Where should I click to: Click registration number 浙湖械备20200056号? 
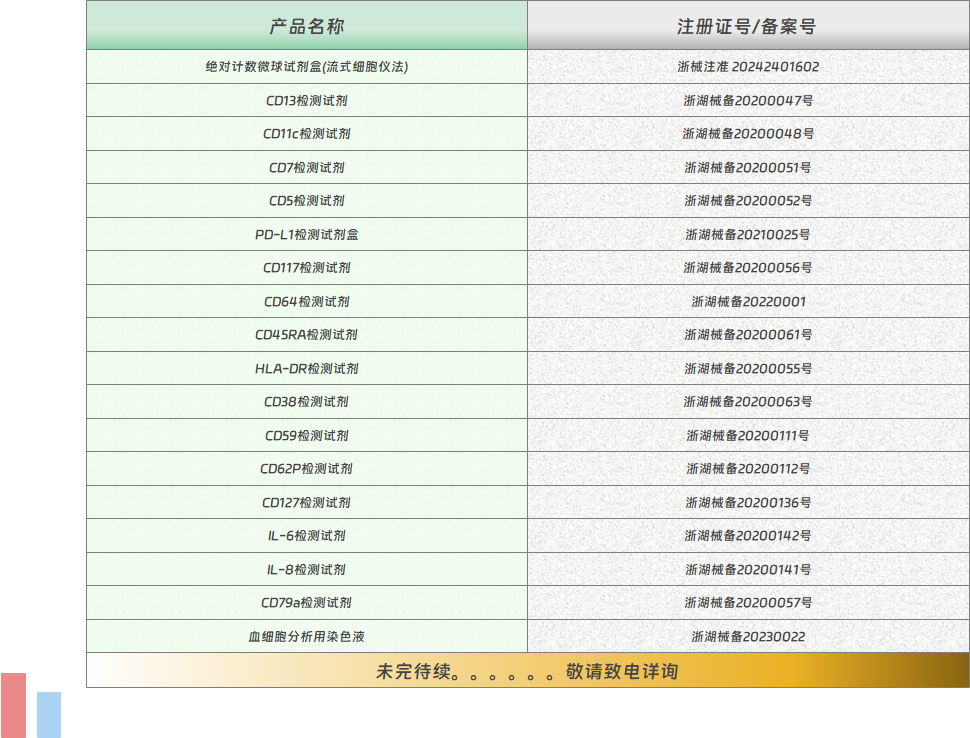(x=748, y=268)
